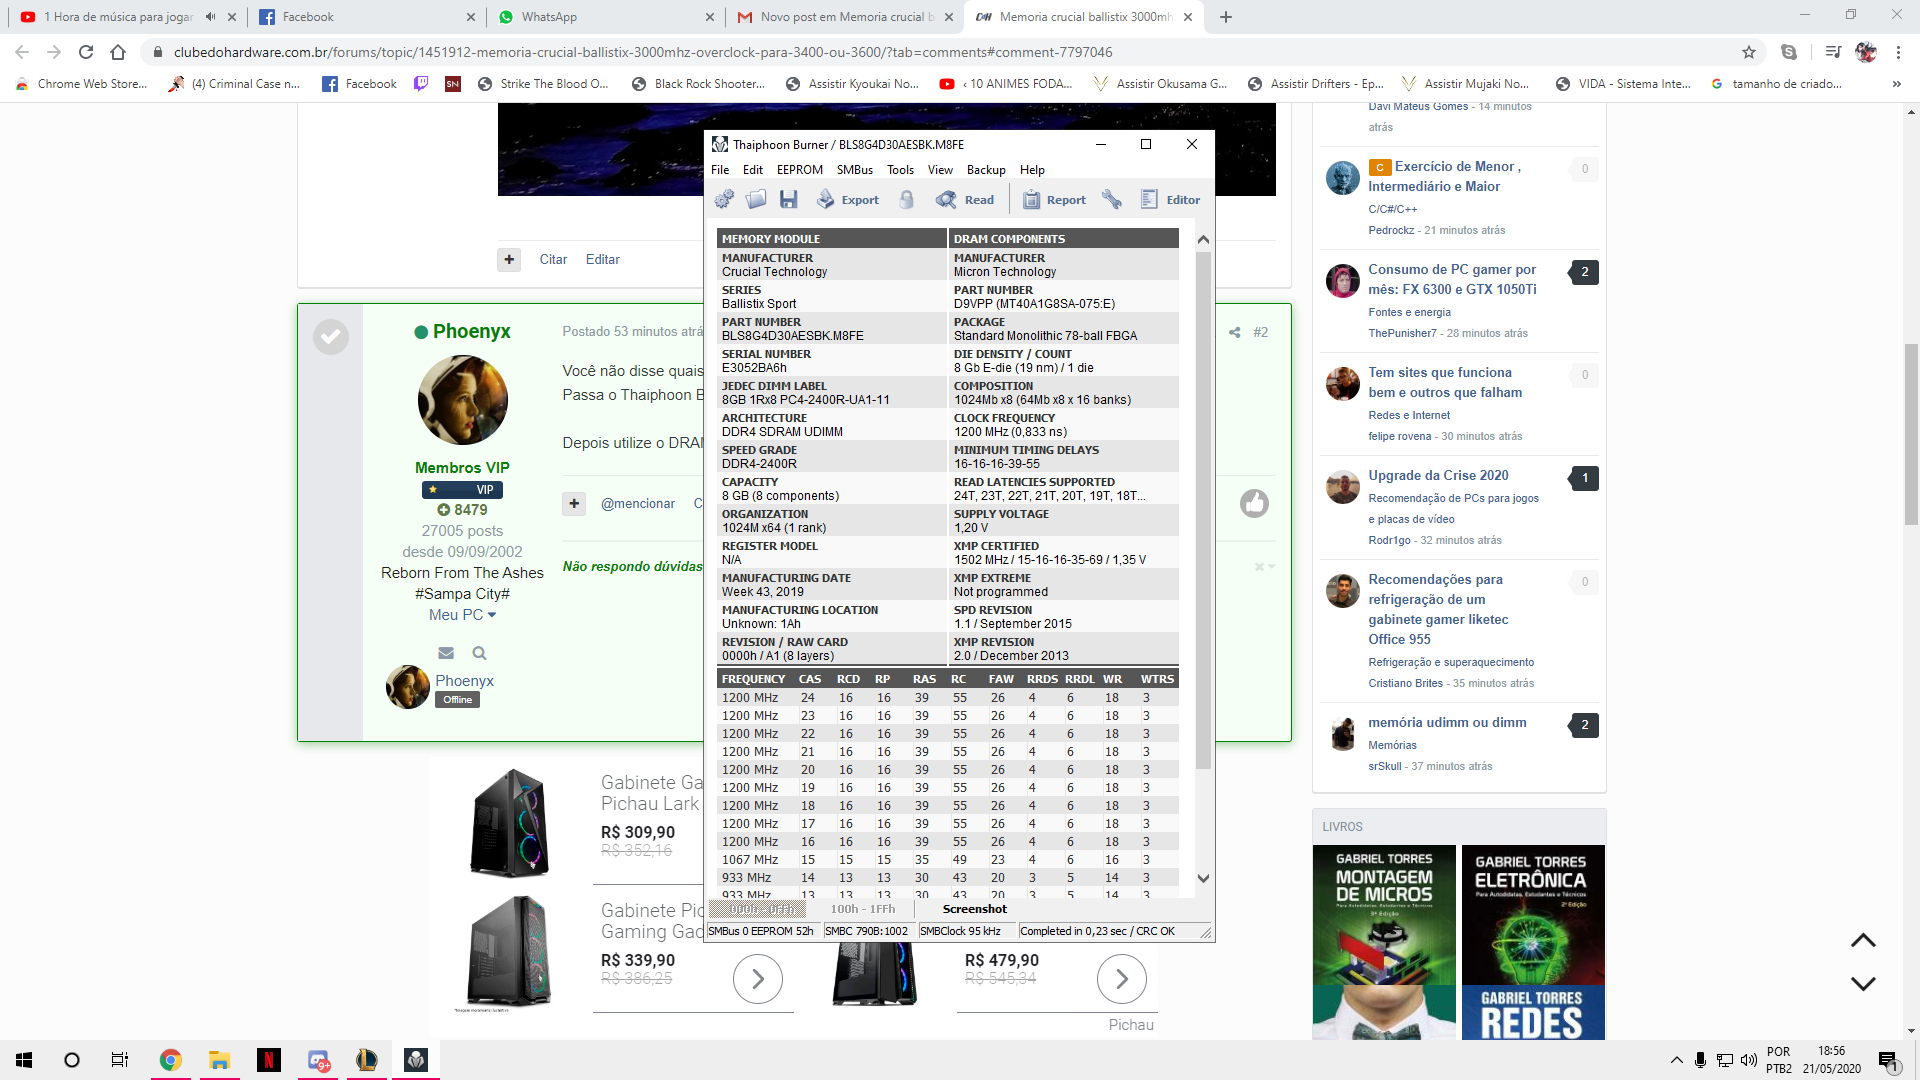The image size is (1920, 1080).
Task: Click Citar to quote the post
Action: pyautogui.click(x=553, y=259)
